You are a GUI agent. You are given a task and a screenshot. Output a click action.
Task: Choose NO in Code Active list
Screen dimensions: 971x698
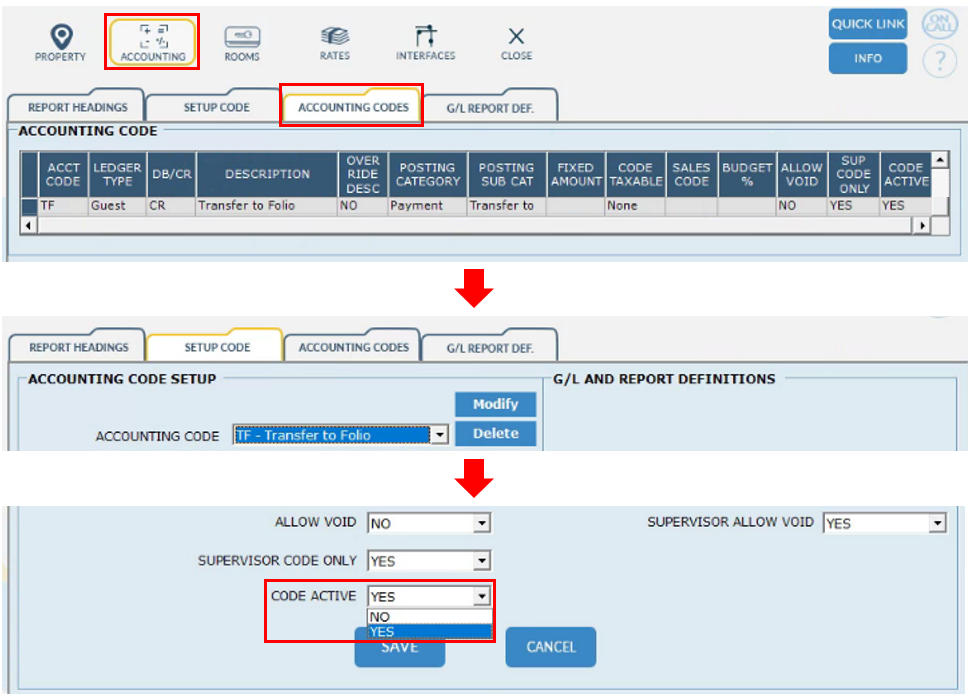pyautogui.click(x=380, y=617)
